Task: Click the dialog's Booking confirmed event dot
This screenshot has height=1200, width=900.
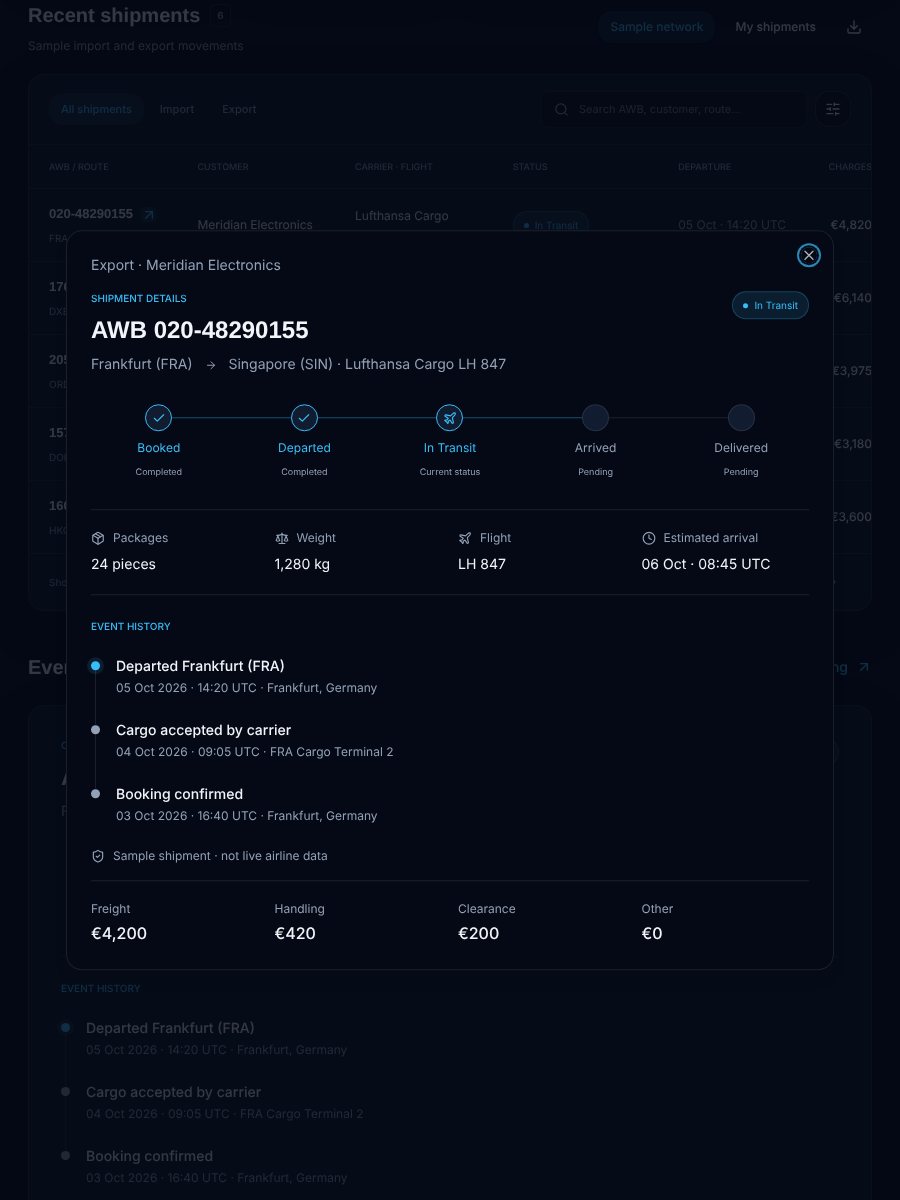Action: tap(95, 794)
